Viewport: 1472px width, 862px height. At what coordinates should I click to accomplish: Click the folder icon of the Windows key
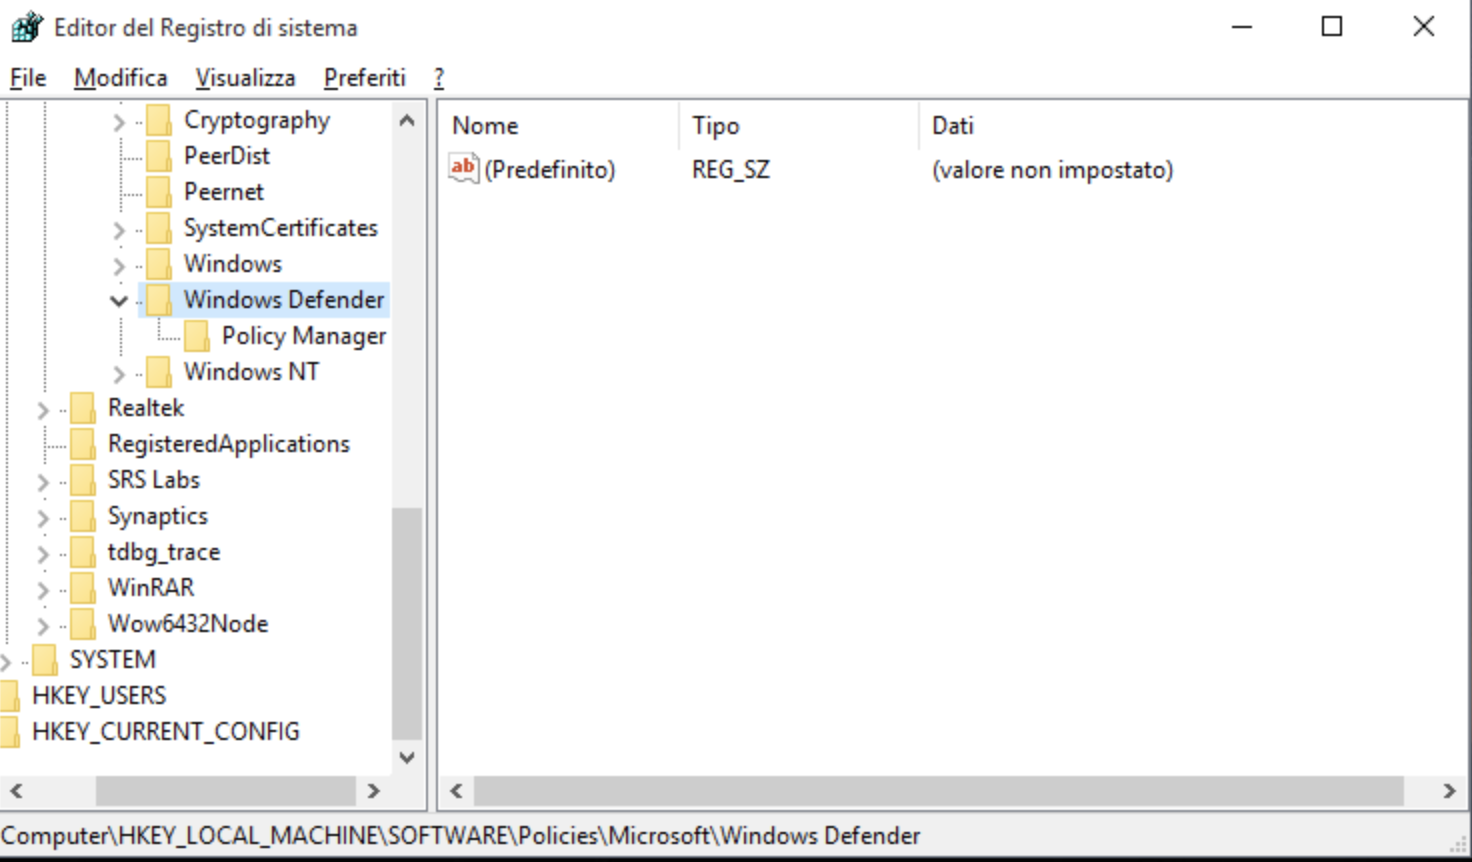pyautogui.click(x=159, y=265)
